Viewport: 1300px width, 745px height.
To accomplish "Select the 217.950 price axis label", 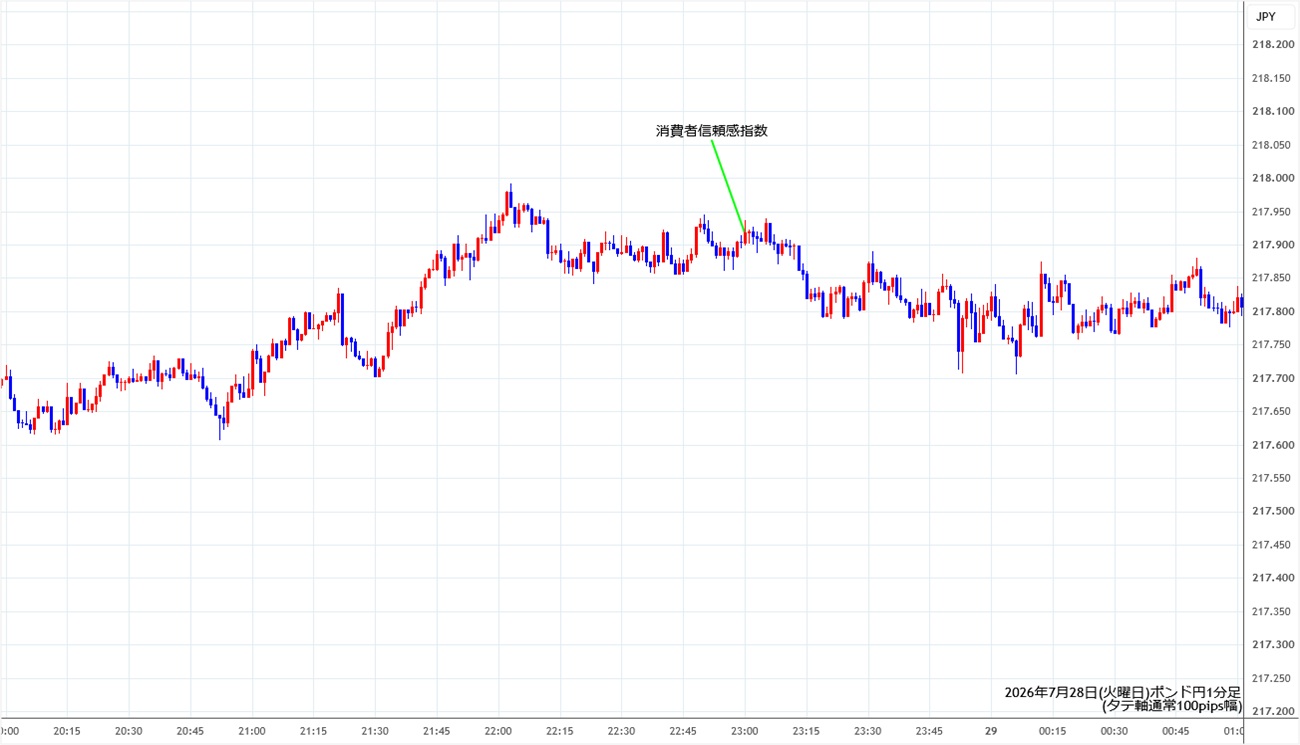I will [x=1270, y=211].
